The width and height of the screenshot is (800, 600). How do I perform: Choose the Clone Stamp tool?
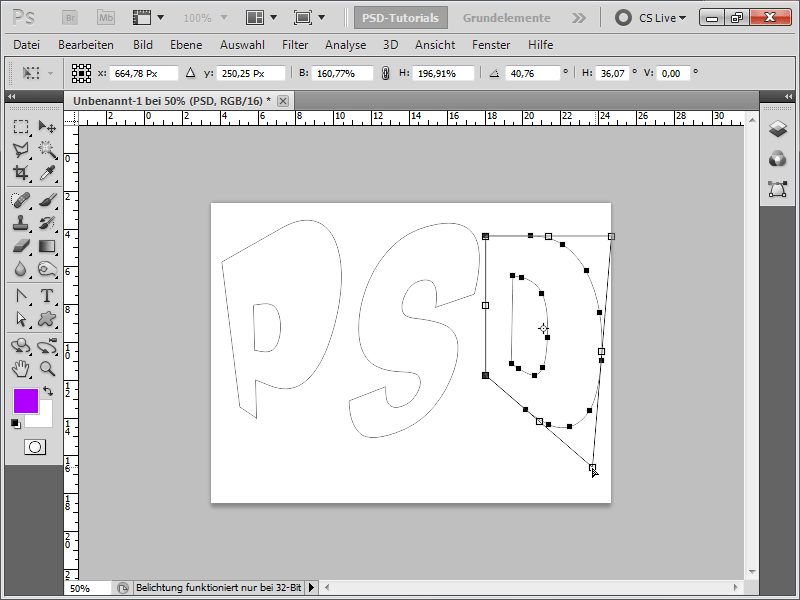coord(20,223)
